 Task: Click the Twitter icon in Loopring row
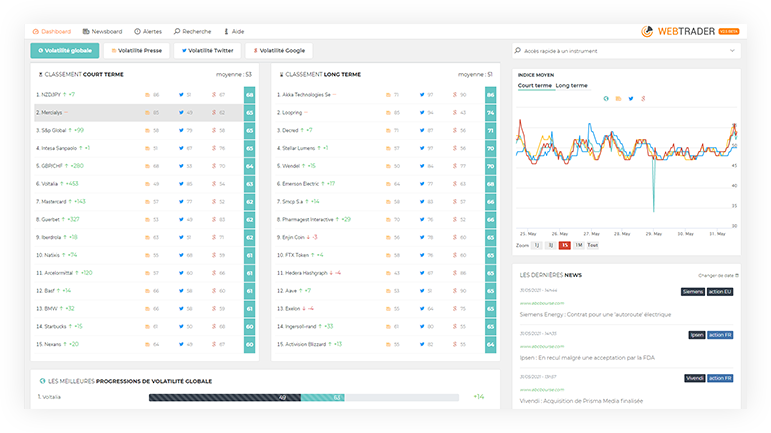(x=422, y=113)
